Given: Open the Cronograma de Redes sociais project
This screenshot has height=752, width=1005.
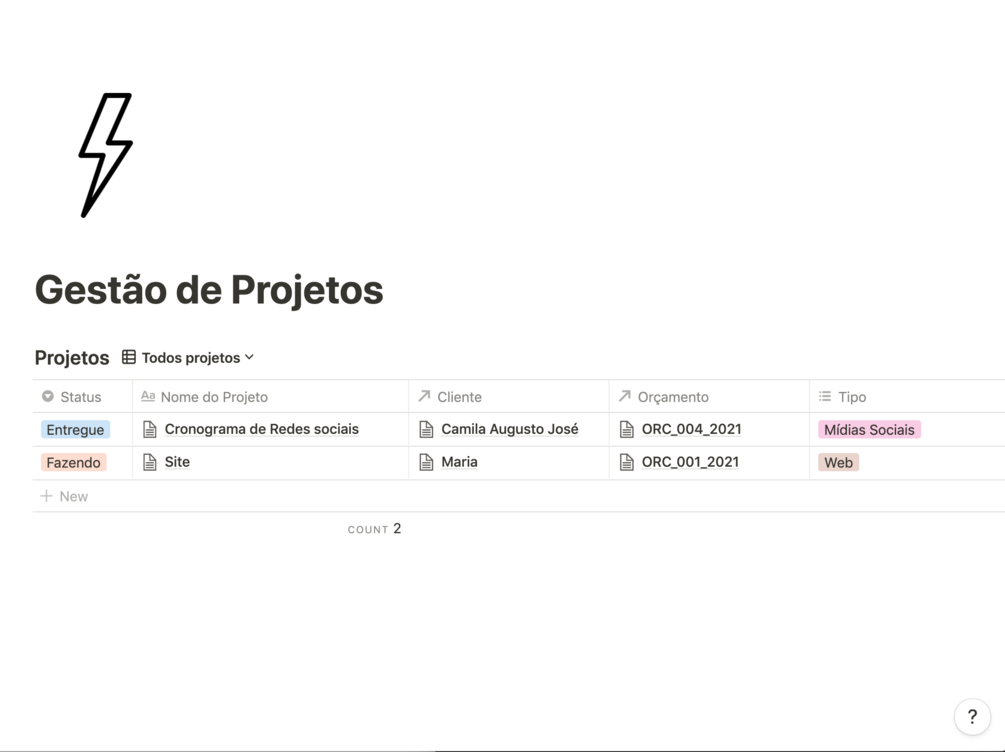Looking at the screenshot, I should click(x=261, y=429).
